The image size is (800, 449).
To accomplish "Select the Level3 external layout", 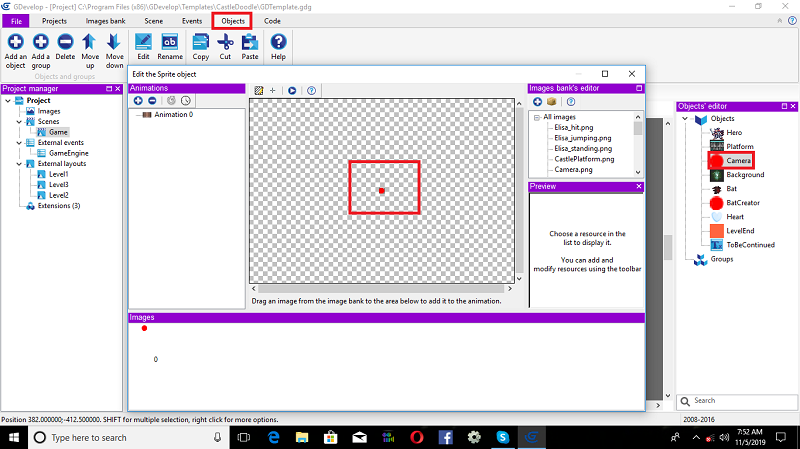I will [59, 185].
